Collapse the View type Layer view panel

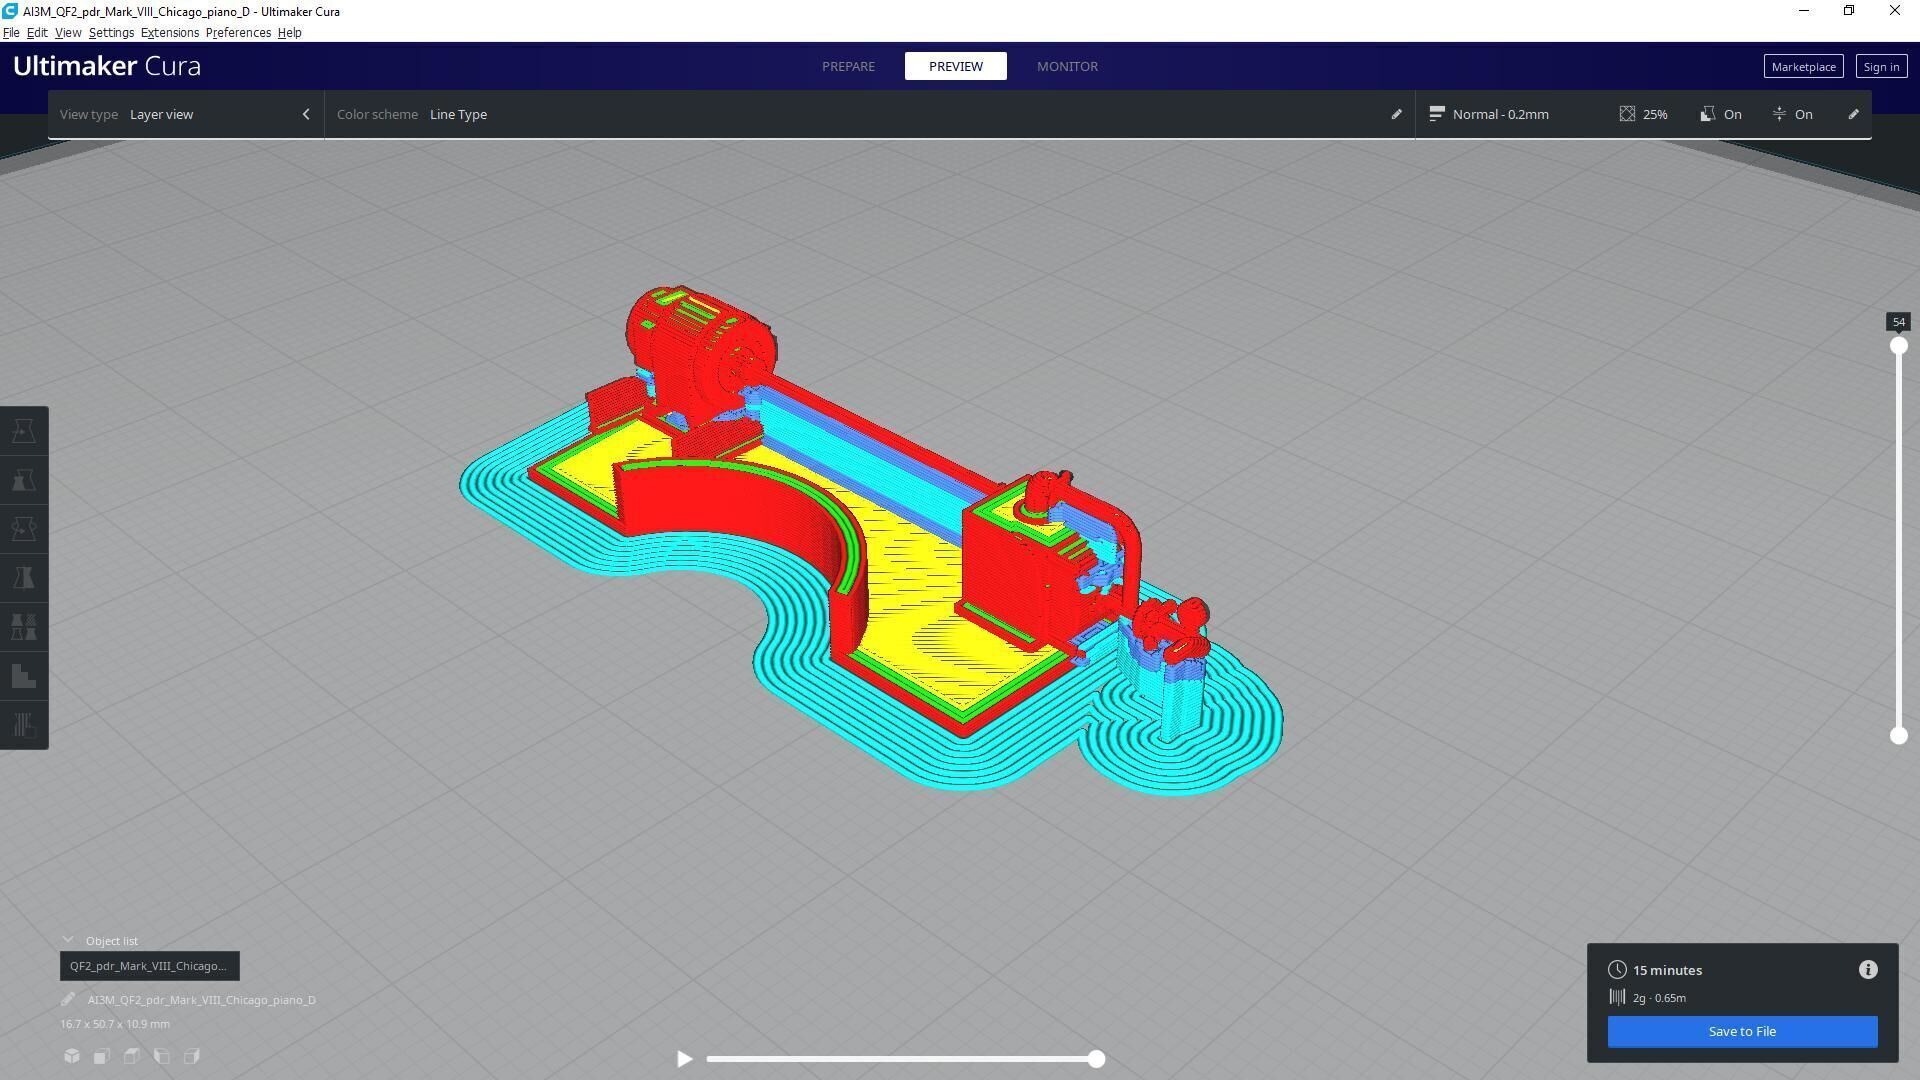coord(306,114)
